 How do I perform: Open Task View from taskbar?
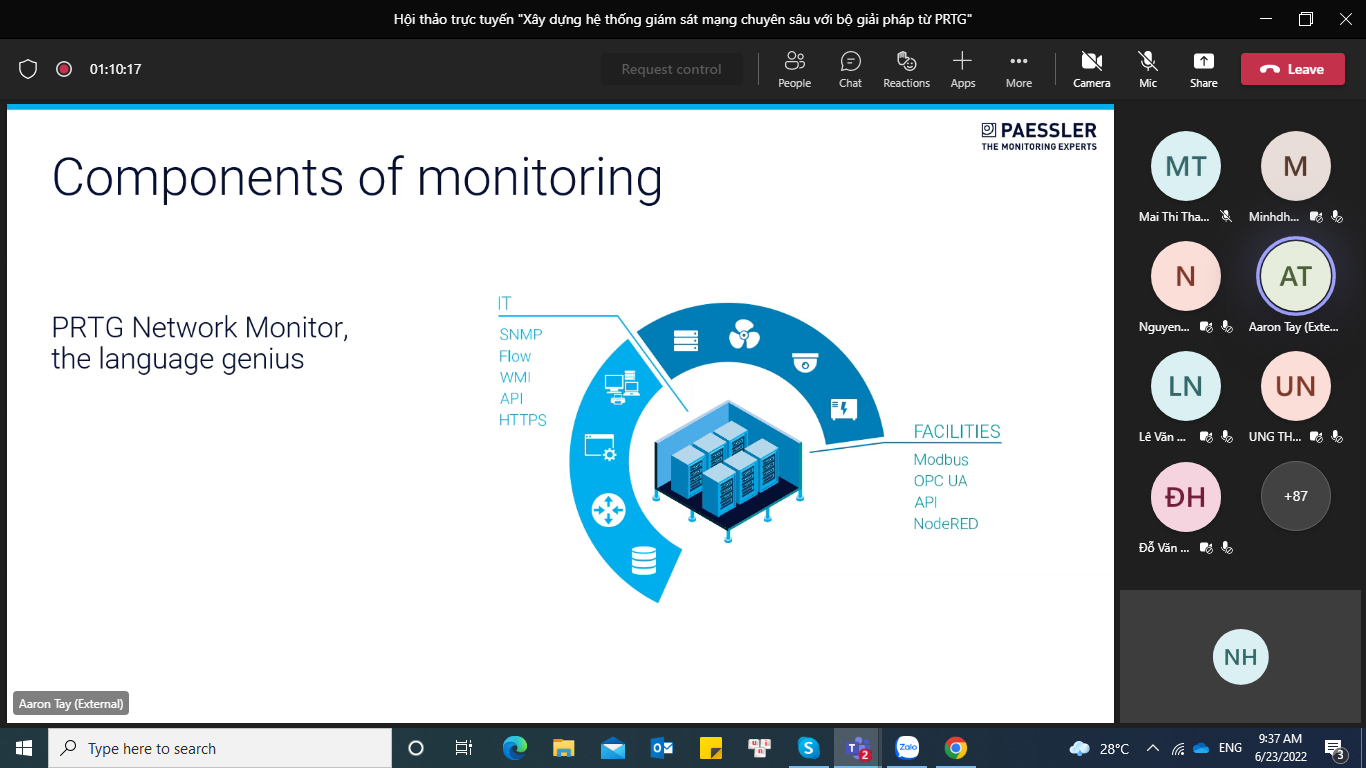pyautogui.click(x=463, y=748)
